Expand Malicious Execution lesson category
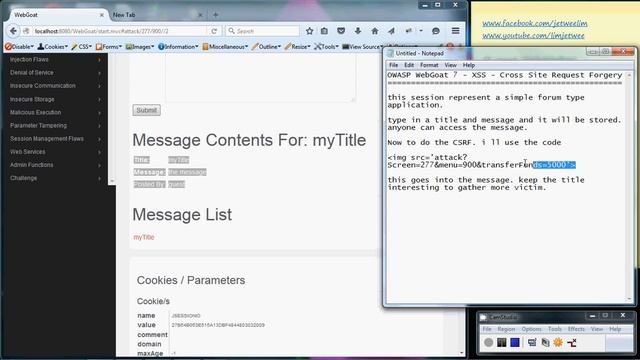The width and height of the screenshot is (640, 360). click(56, 112)
